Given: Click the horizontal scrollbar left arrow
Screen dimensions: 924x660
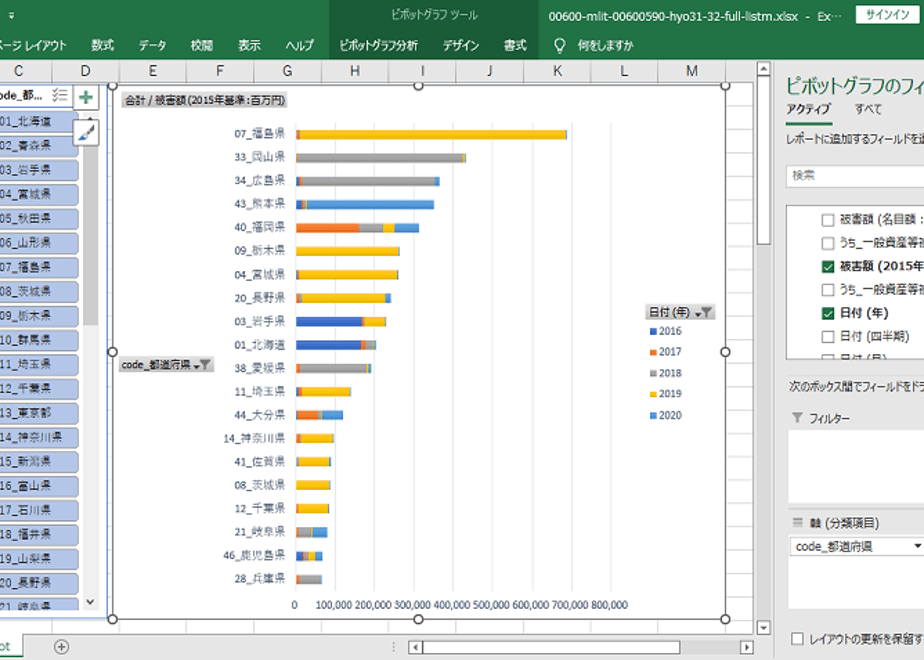Looking at the screenshot, I should pyautogui.click(x=415, y=647).
